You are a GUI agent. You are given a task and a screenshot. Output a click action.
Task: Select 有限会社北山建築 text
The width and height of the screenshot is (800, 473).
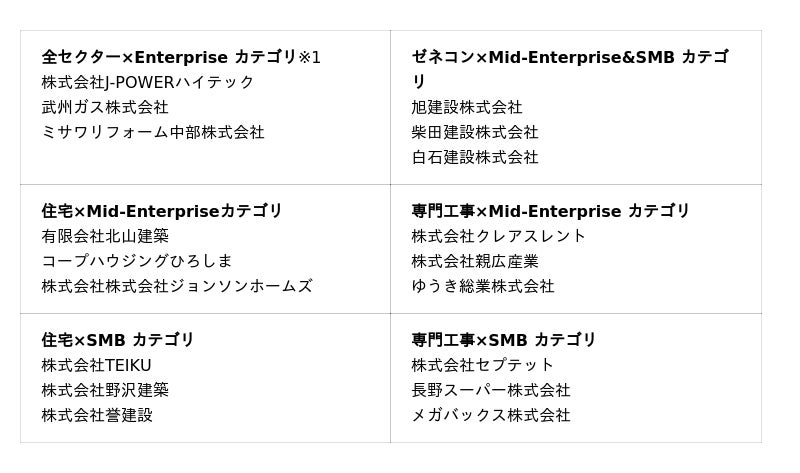click(x=105, y=236)
